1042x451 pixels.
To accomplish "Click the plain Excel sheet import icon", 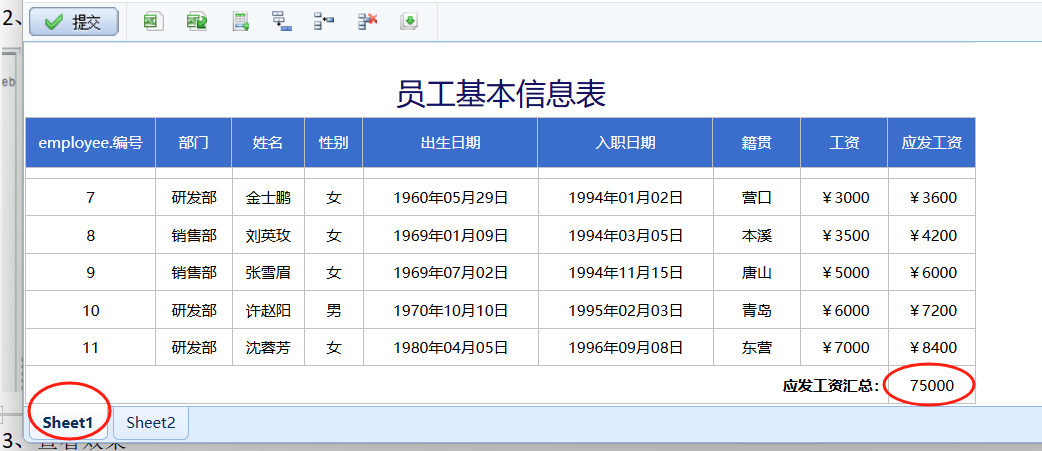I will (x=153, y=22).
